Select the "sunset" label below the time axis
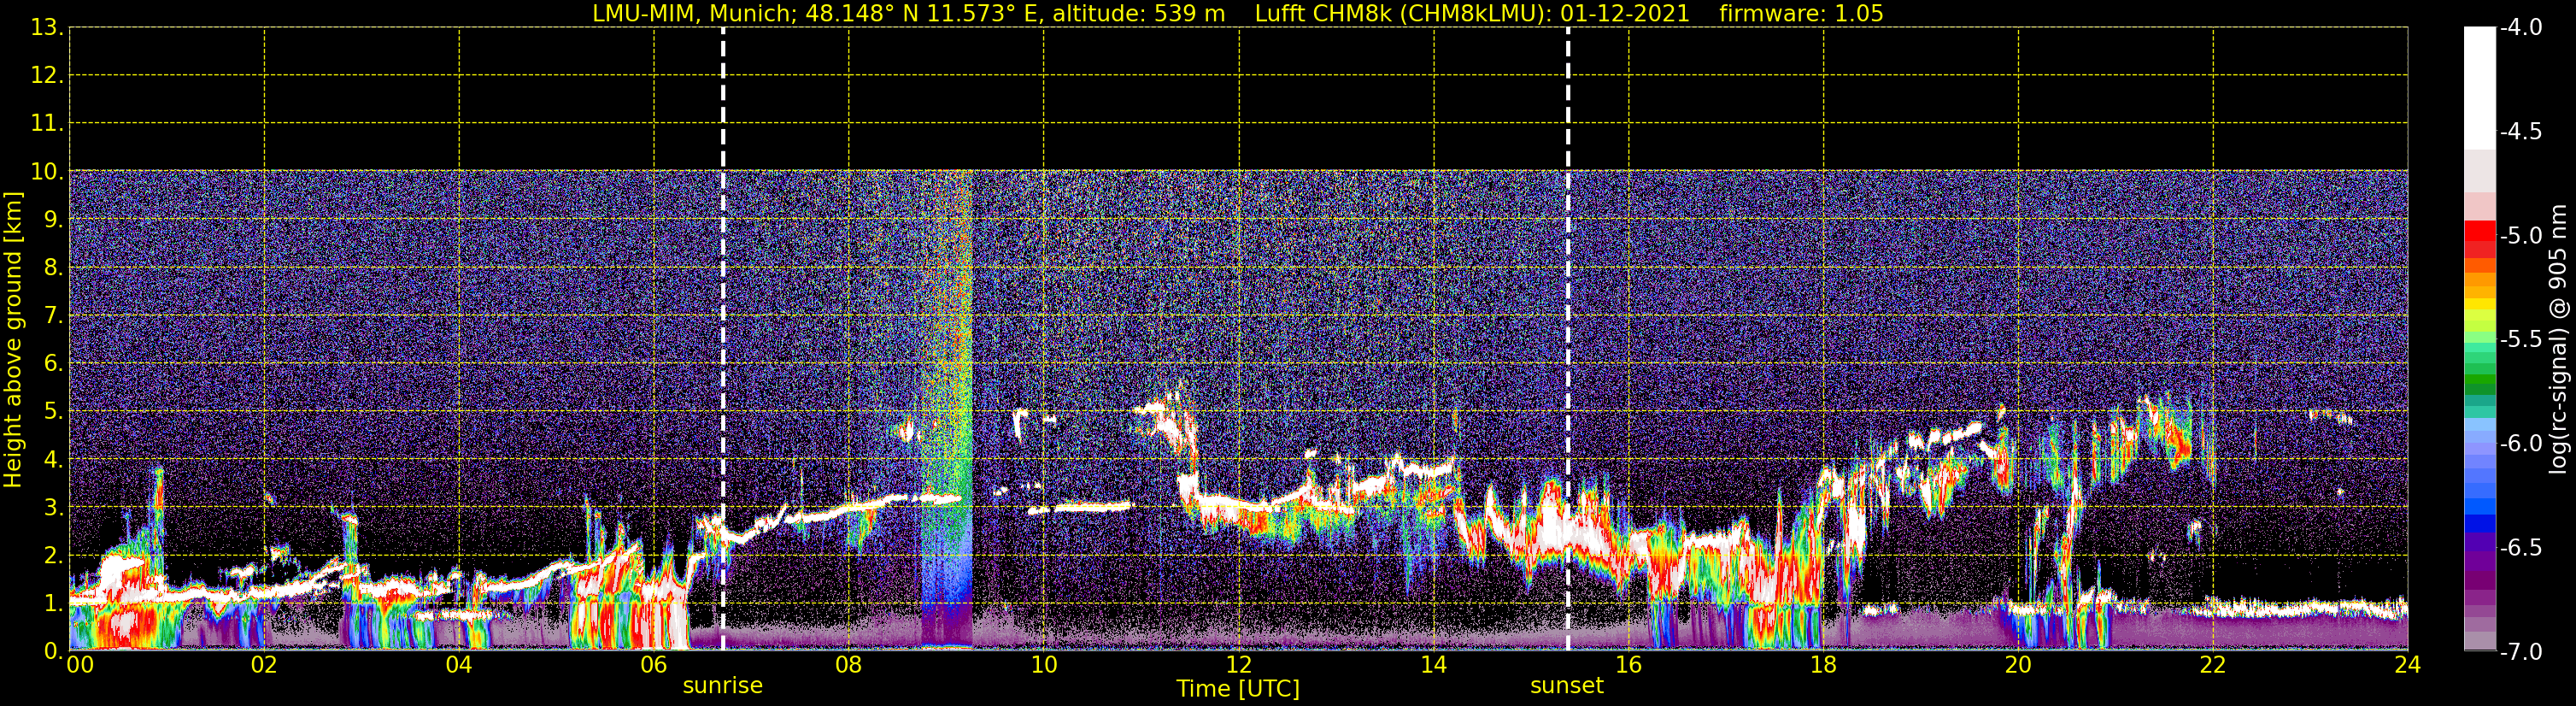 pyautogui.click(x=1567, y=686)
